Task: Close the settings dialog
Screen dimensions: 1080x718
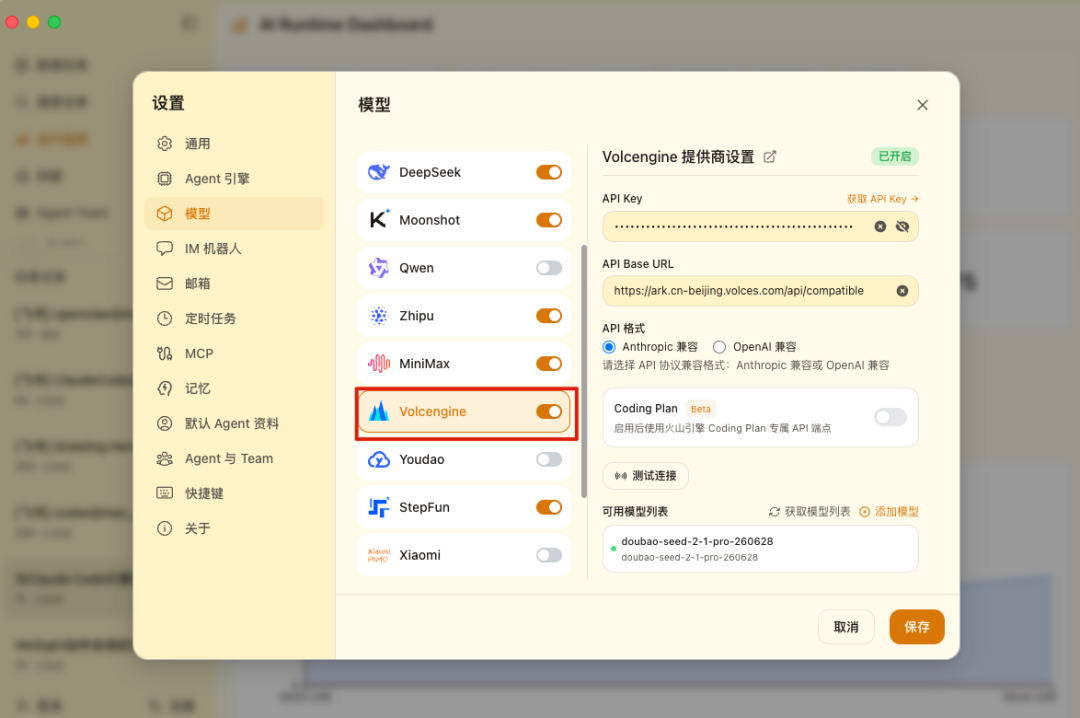Action: click(922, 105)
